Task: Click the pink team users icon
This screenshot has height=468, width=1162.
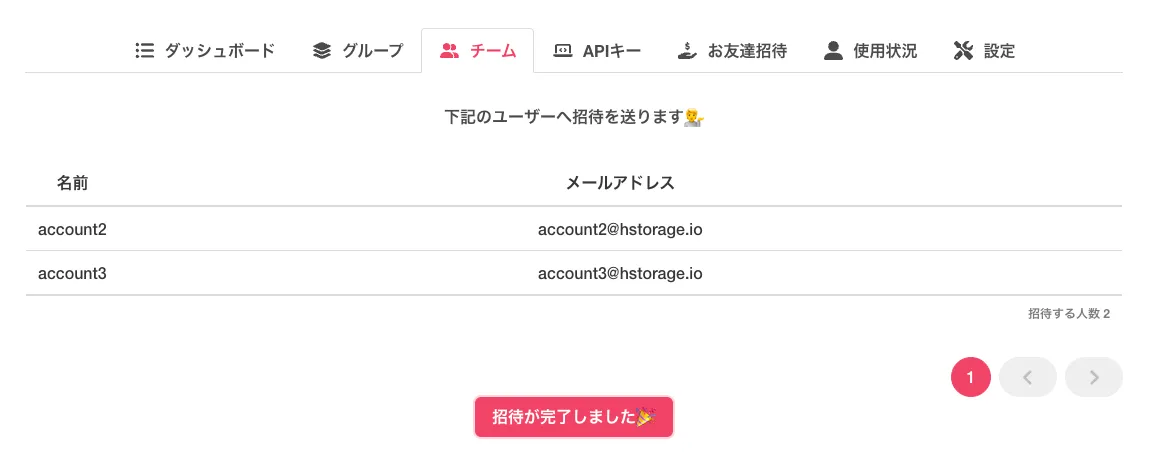Action: 450,50
